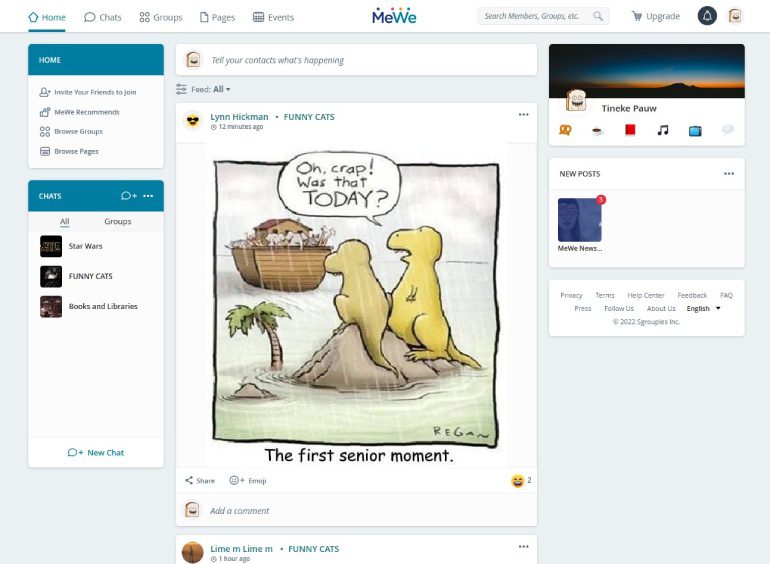Image resolution: width=770 pixels, height=564 pixels.
Task: Click the speech bubble icon on profile card
Action: pyautogui.click(x=728, y=129)
